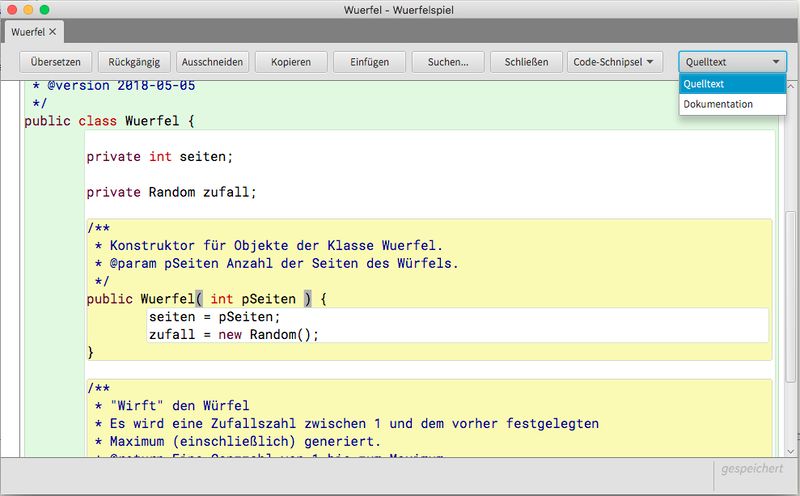Click the vertical scrollbar thumb
Viewport: 800px width, 496px height.
[x=790, y=296]
